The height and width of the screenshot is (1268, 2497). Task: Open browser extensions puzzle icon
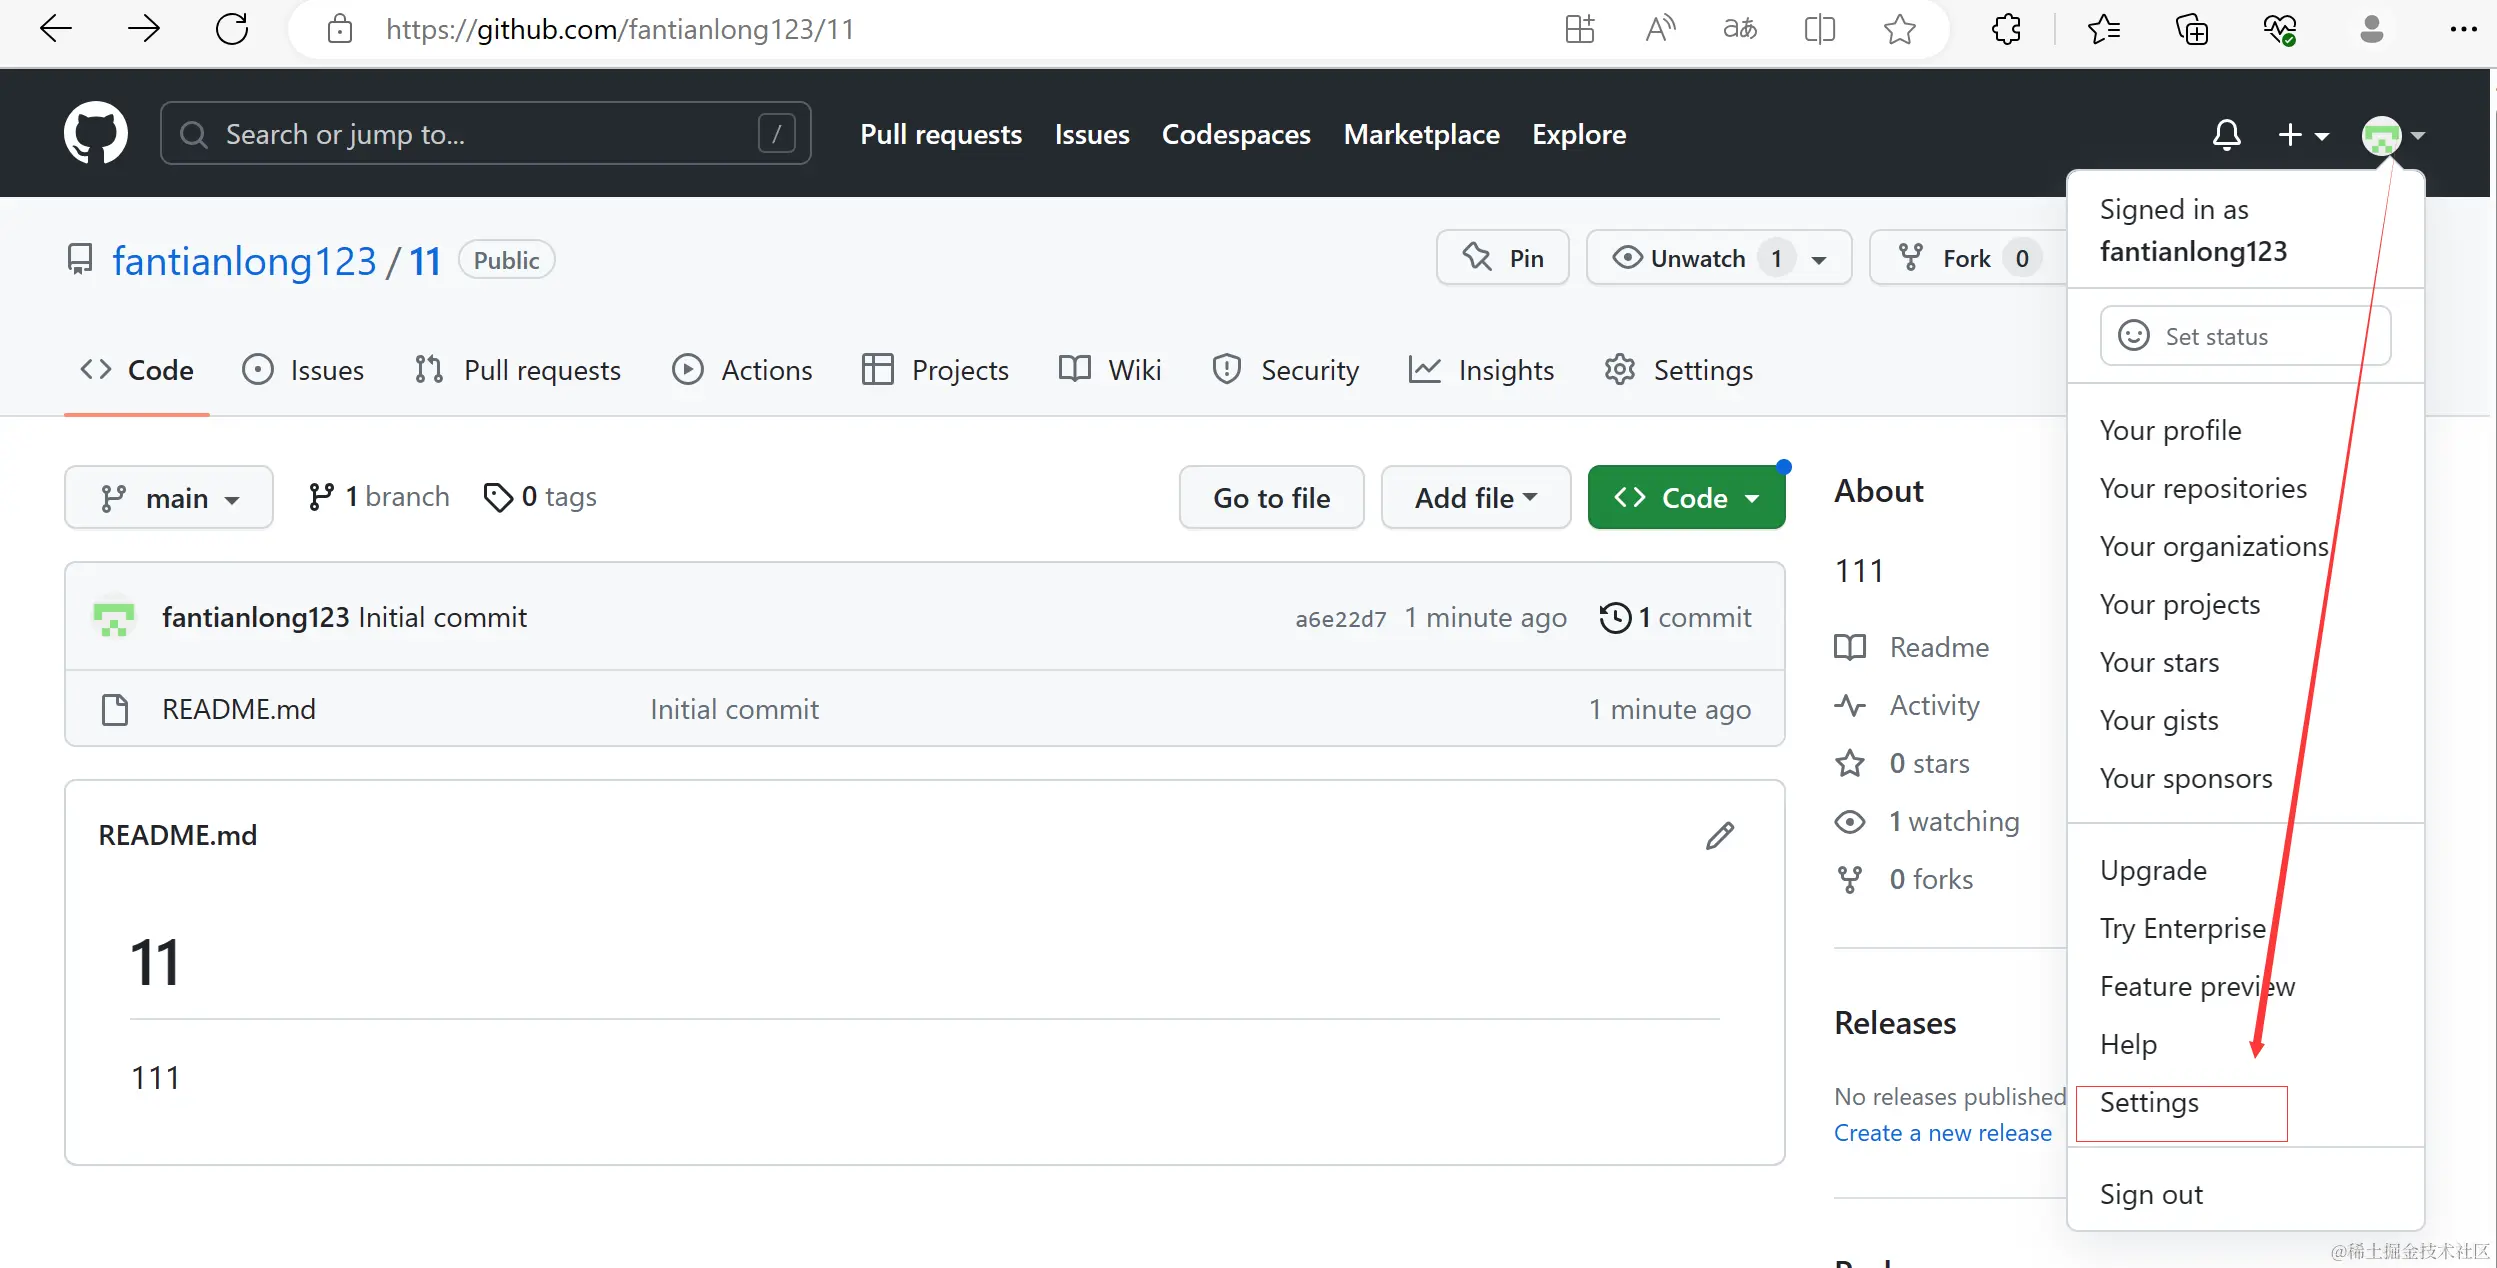(2006, 29)
